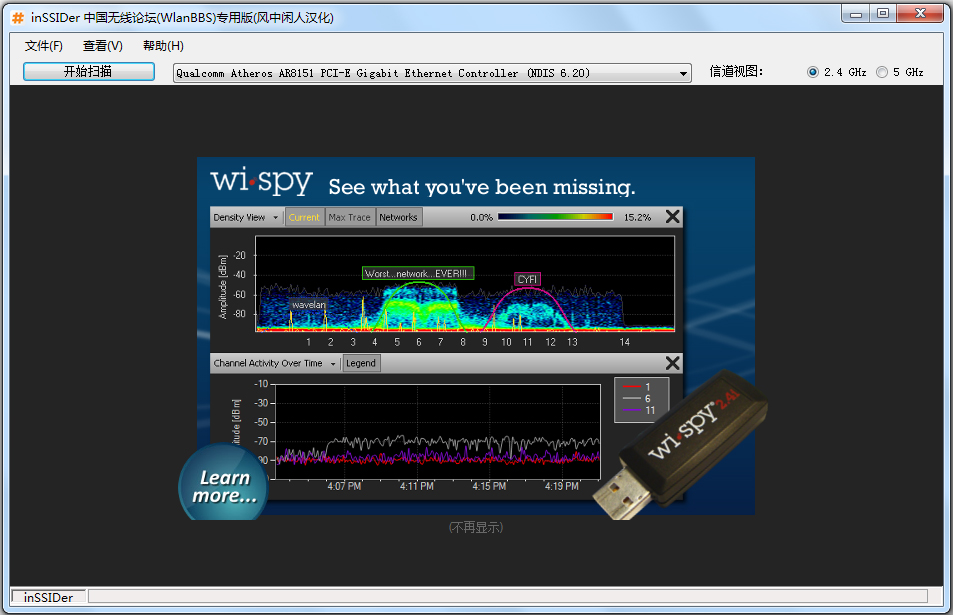Open the network adapter selection dropdown
The width and height of the screenshot is (953, 615).
click(x=683, y=72)
